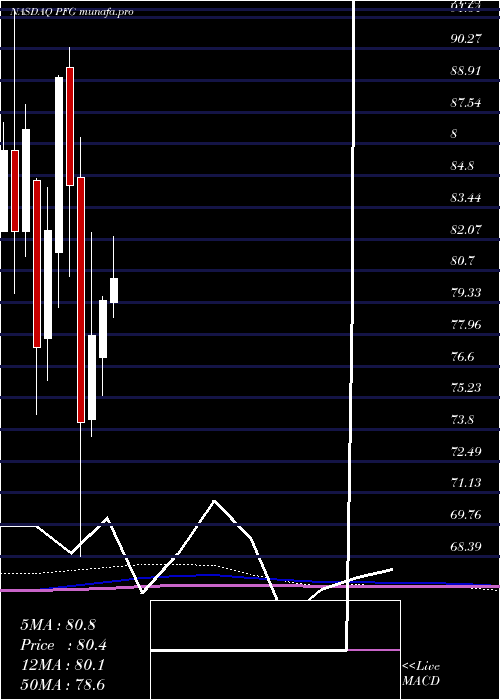Click the NASDAQ PFG munafa.pro title text

point(72,12)
